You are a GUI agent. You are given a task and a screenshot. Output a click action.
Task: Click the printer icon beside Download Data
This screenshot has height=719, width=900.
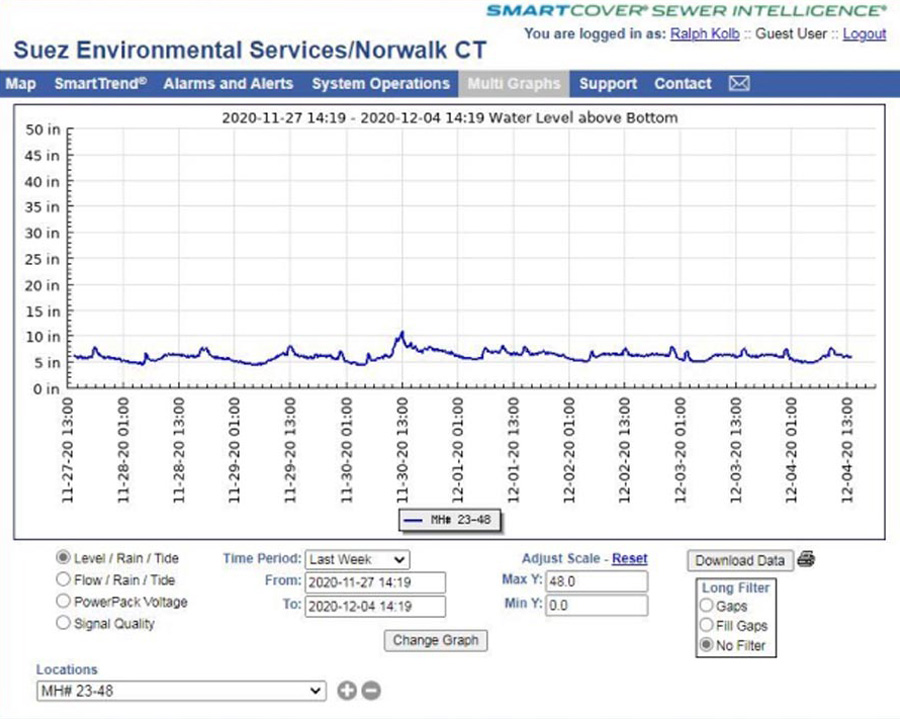point(806,559)
